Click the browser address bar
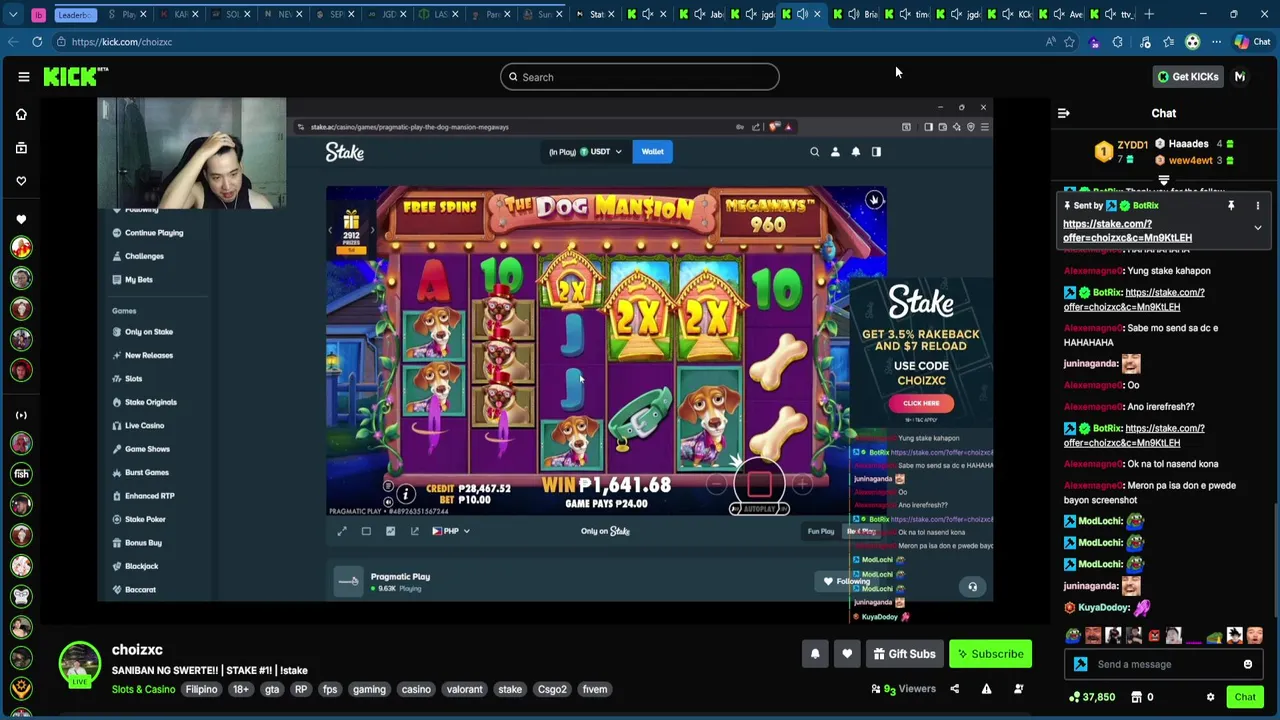This screenshot has width=1280, height=720. tap(550, 42)
